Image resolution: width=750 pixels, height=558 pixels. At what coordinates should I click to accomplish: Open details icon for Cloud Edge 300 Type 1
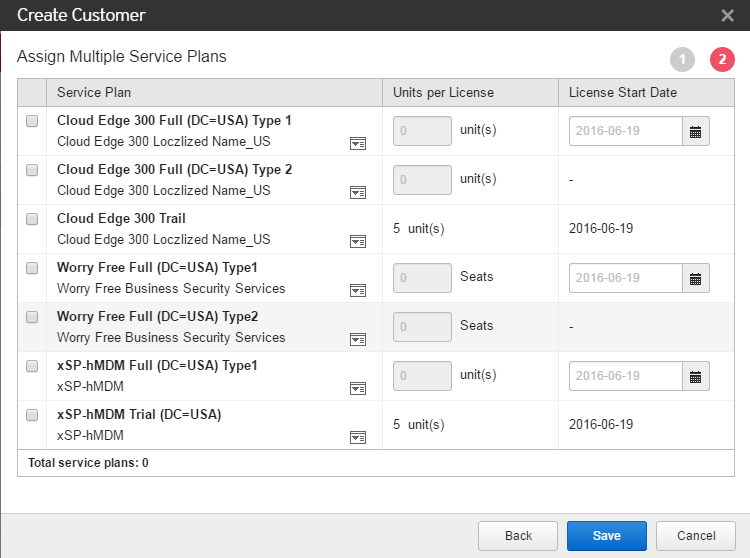[357, 144]
